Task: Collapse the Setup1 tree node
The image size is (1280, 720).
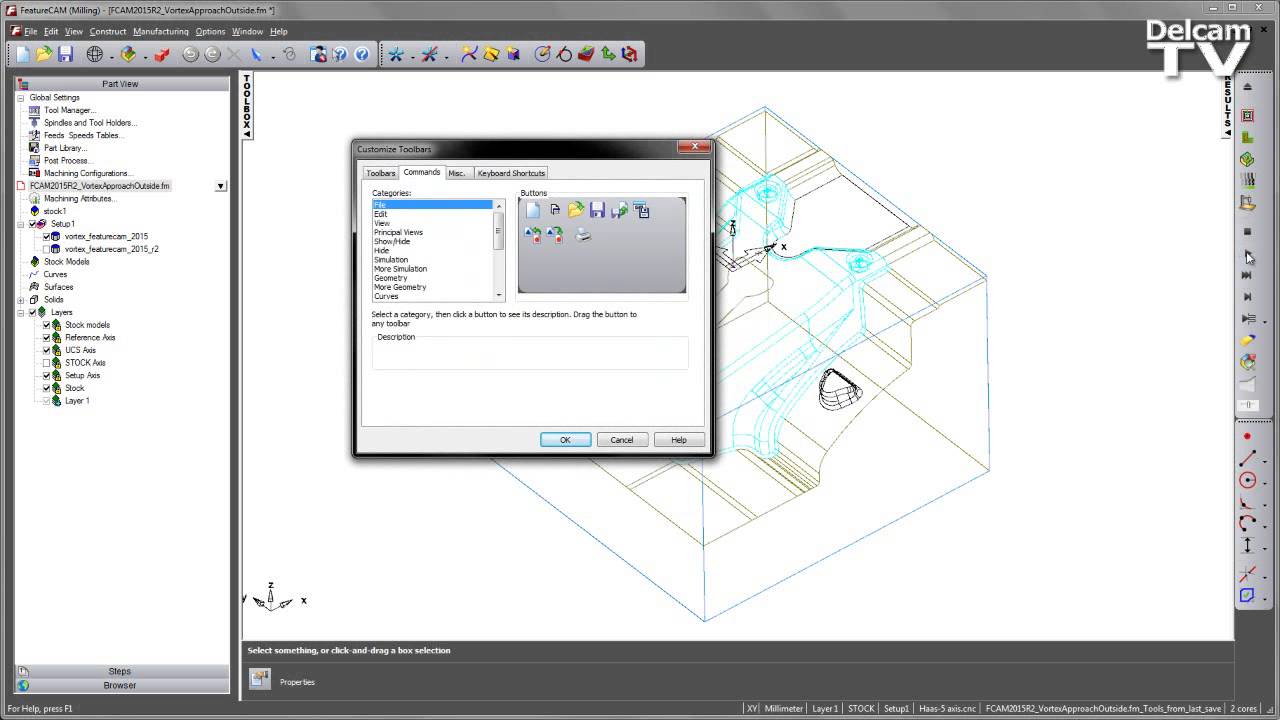Action: pyautogui.click(x=21, y=224)
